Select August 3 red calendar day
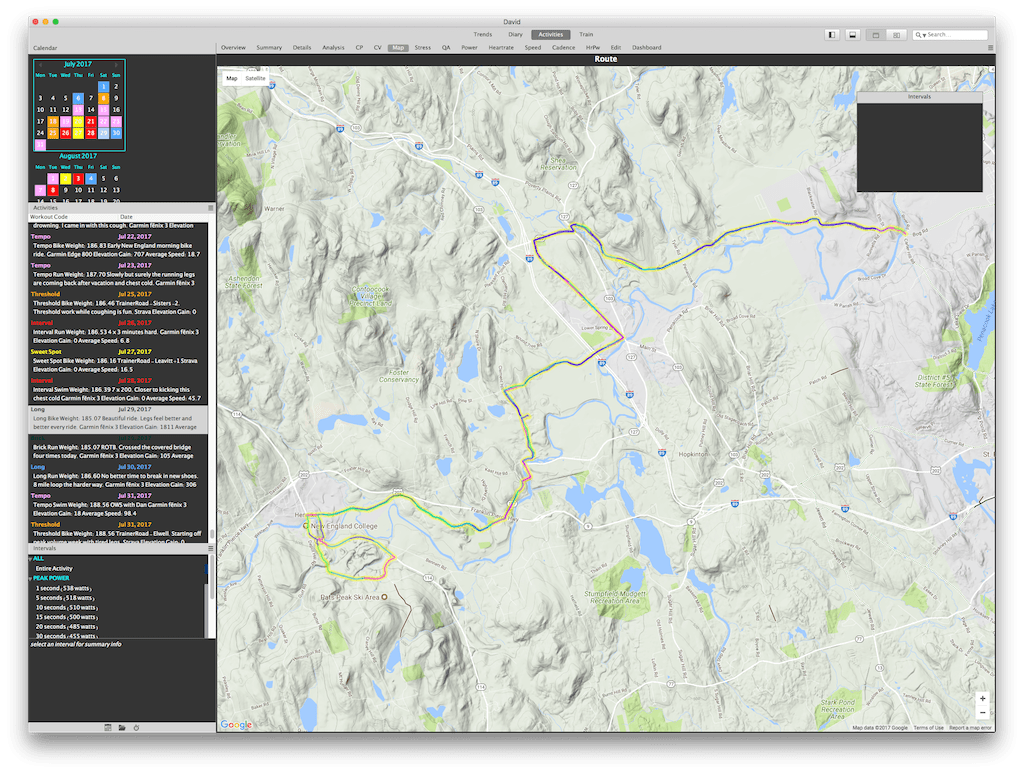This screenshot has height=773, width=1024. pos(78,178)
